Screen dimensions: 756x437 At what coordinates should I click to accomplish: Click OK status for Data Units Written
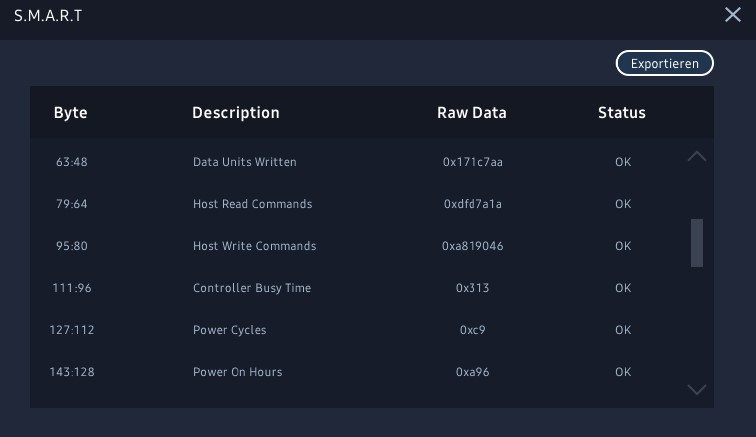tap(622, 162)
